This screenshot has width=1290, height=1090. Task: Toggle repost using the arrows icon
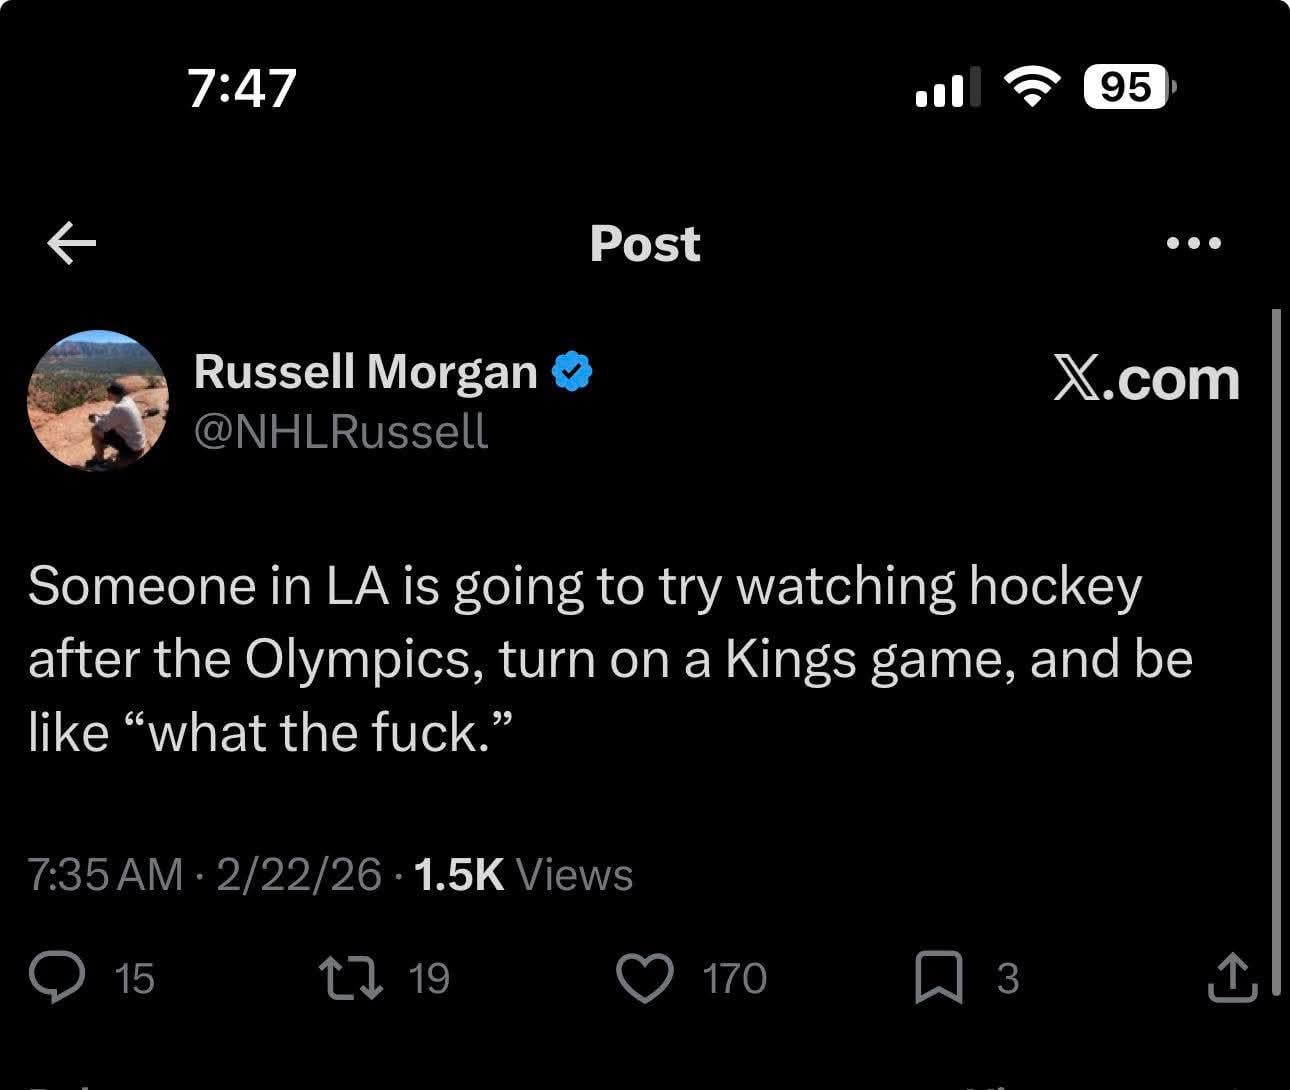point(350,977)
